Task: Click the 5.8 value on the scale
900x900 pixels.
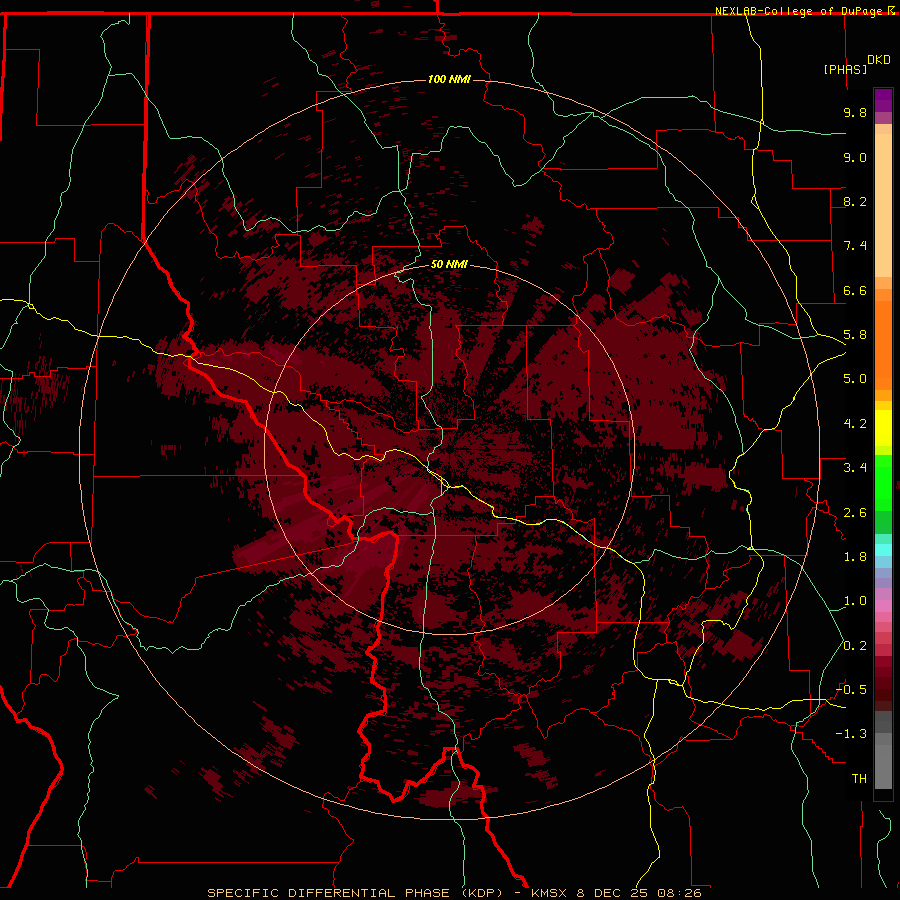Action: [855, 335]
